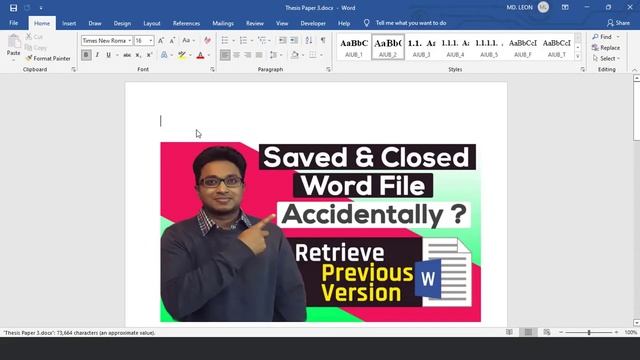Apply the AIUB_1 style
Screen dimensions: 640x360
354,47
